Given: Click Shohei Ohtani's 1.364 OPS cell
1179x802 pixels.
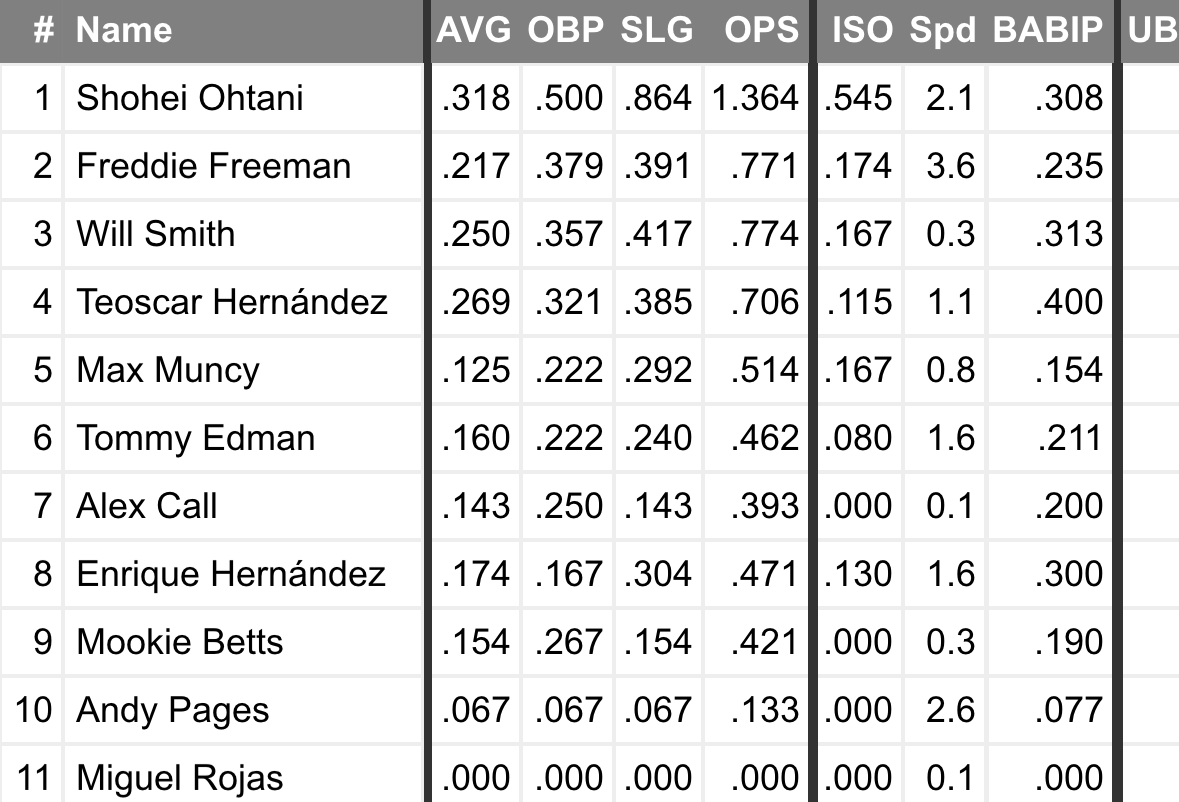Looking at the screenshot, I should (755, 98).
